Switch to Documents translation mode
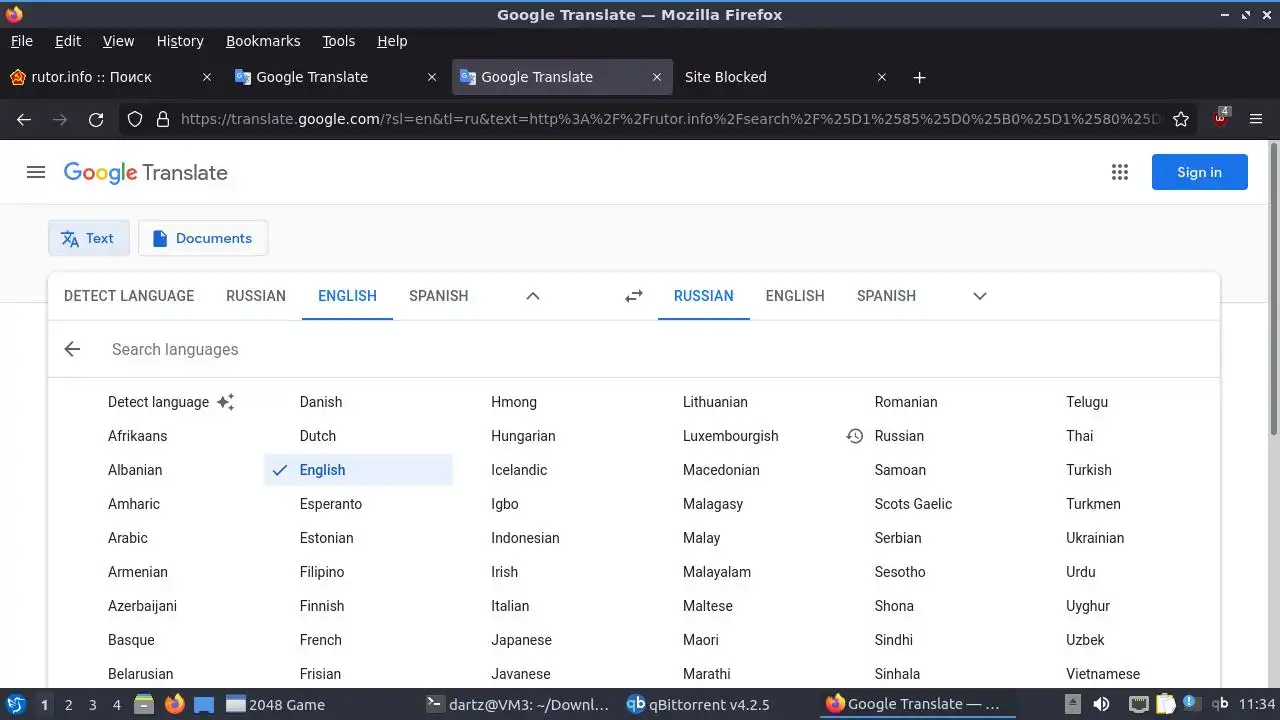 pyautogui.click(x=203, y=238)
